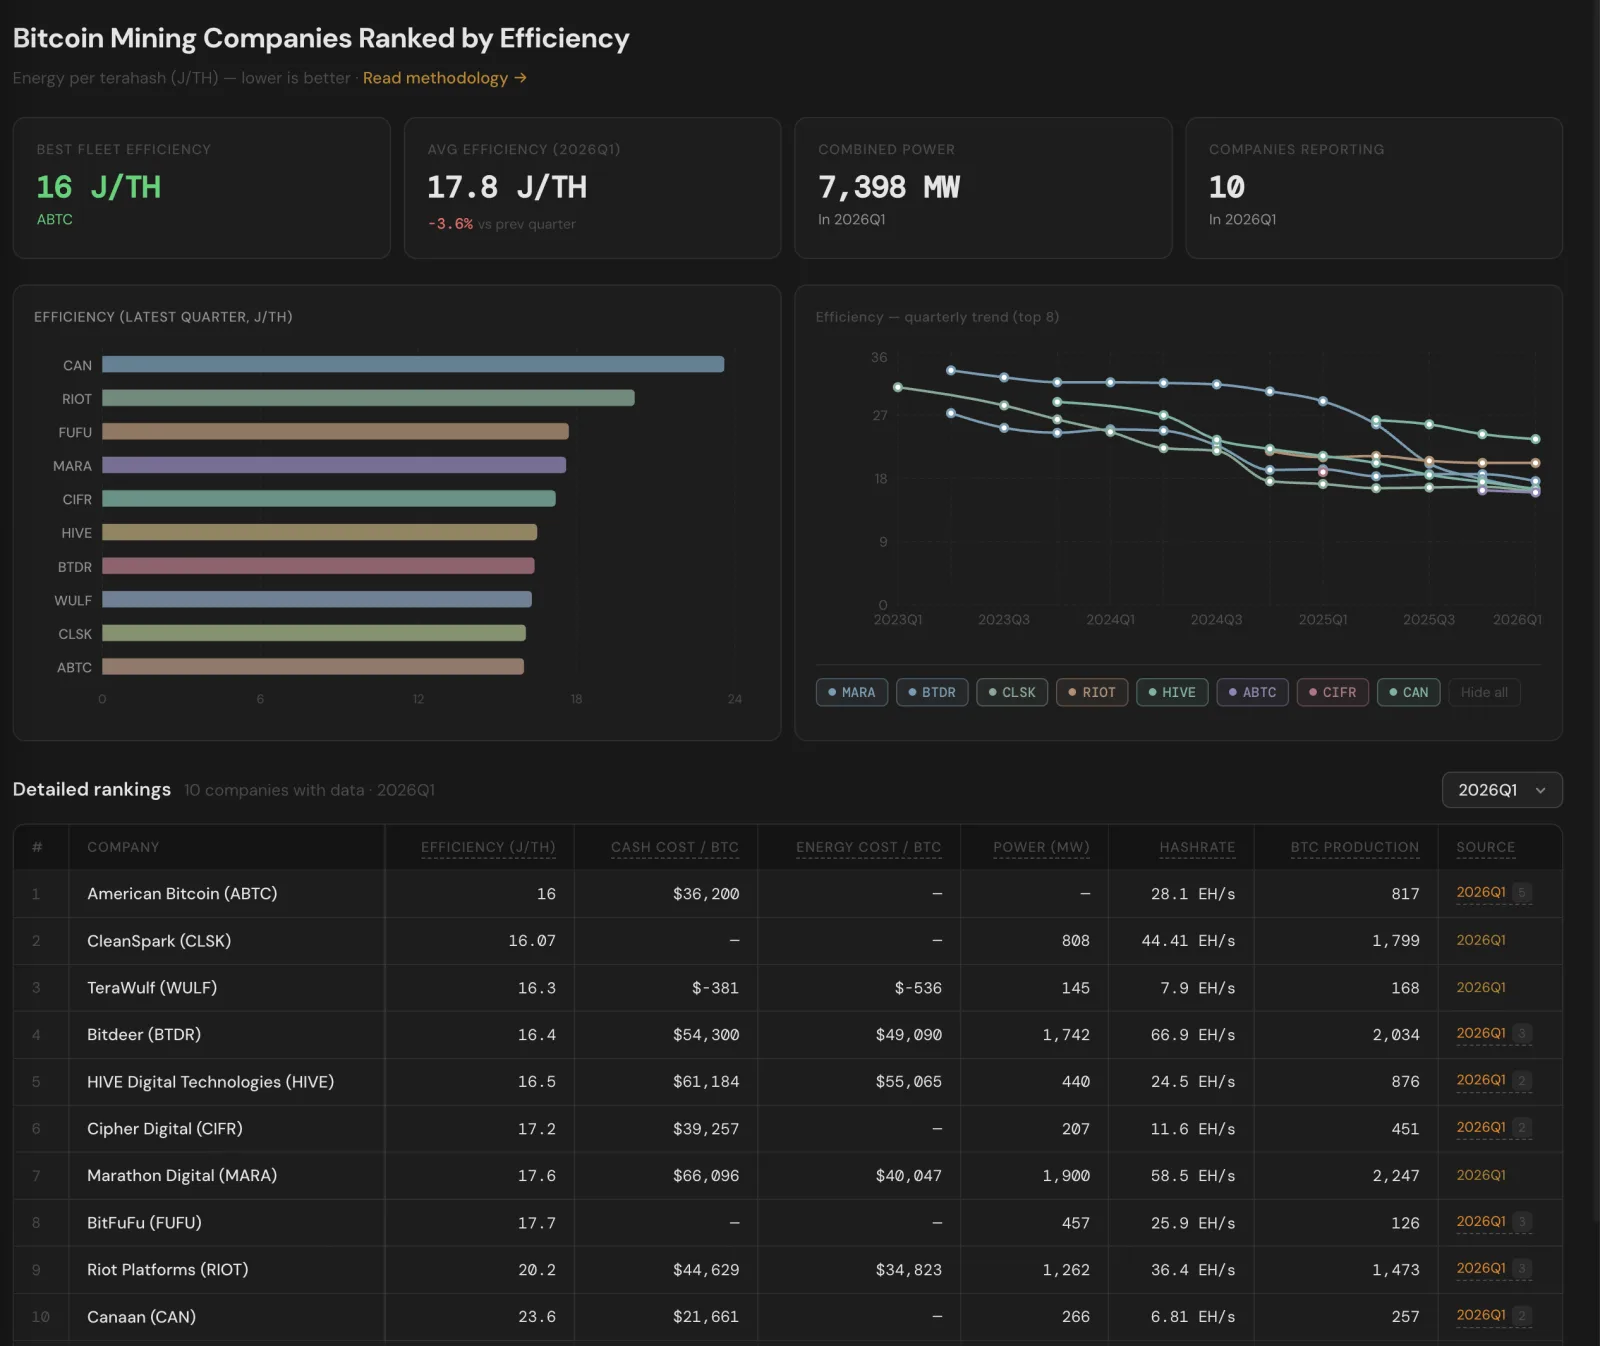Click the Hide all button
1600x1346 pixels.
tap(1484, 692)
